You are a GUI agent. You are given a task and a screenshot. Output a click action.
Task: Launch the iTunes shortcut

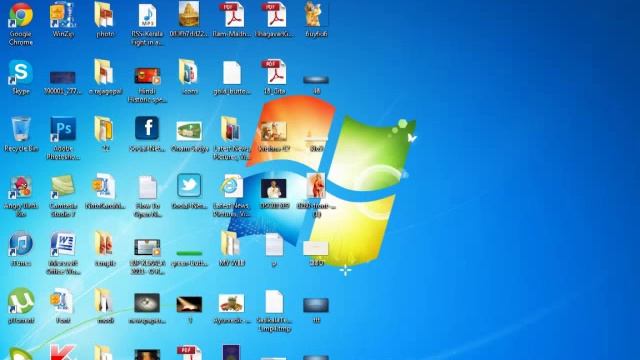pos(20,244)
